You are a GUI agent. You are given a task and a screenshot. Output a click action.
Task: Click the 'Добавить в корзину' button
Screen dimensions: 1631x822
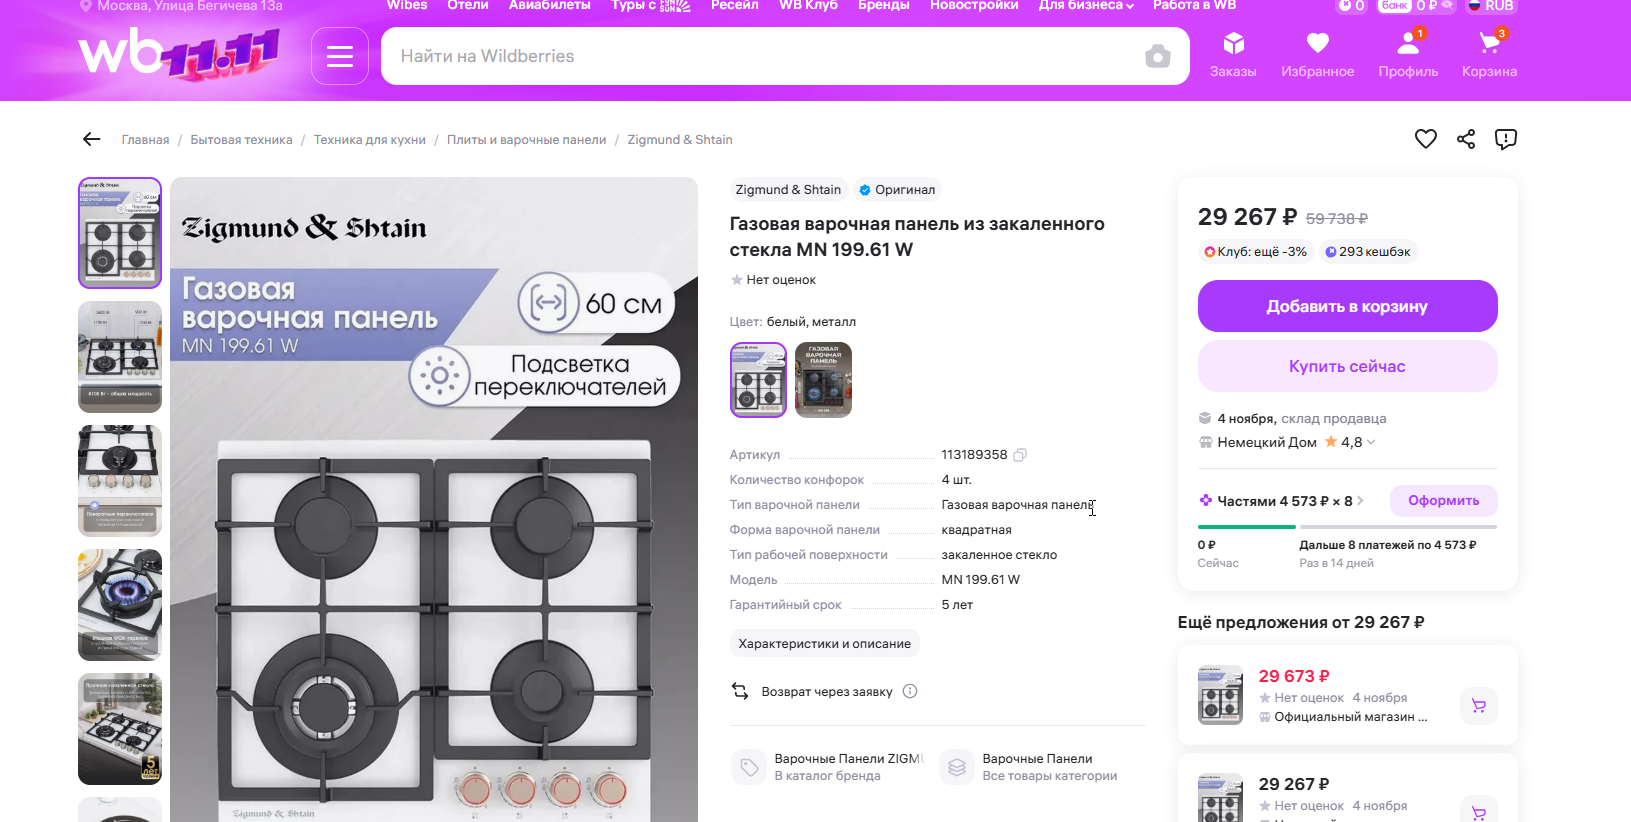[1347, 306]
